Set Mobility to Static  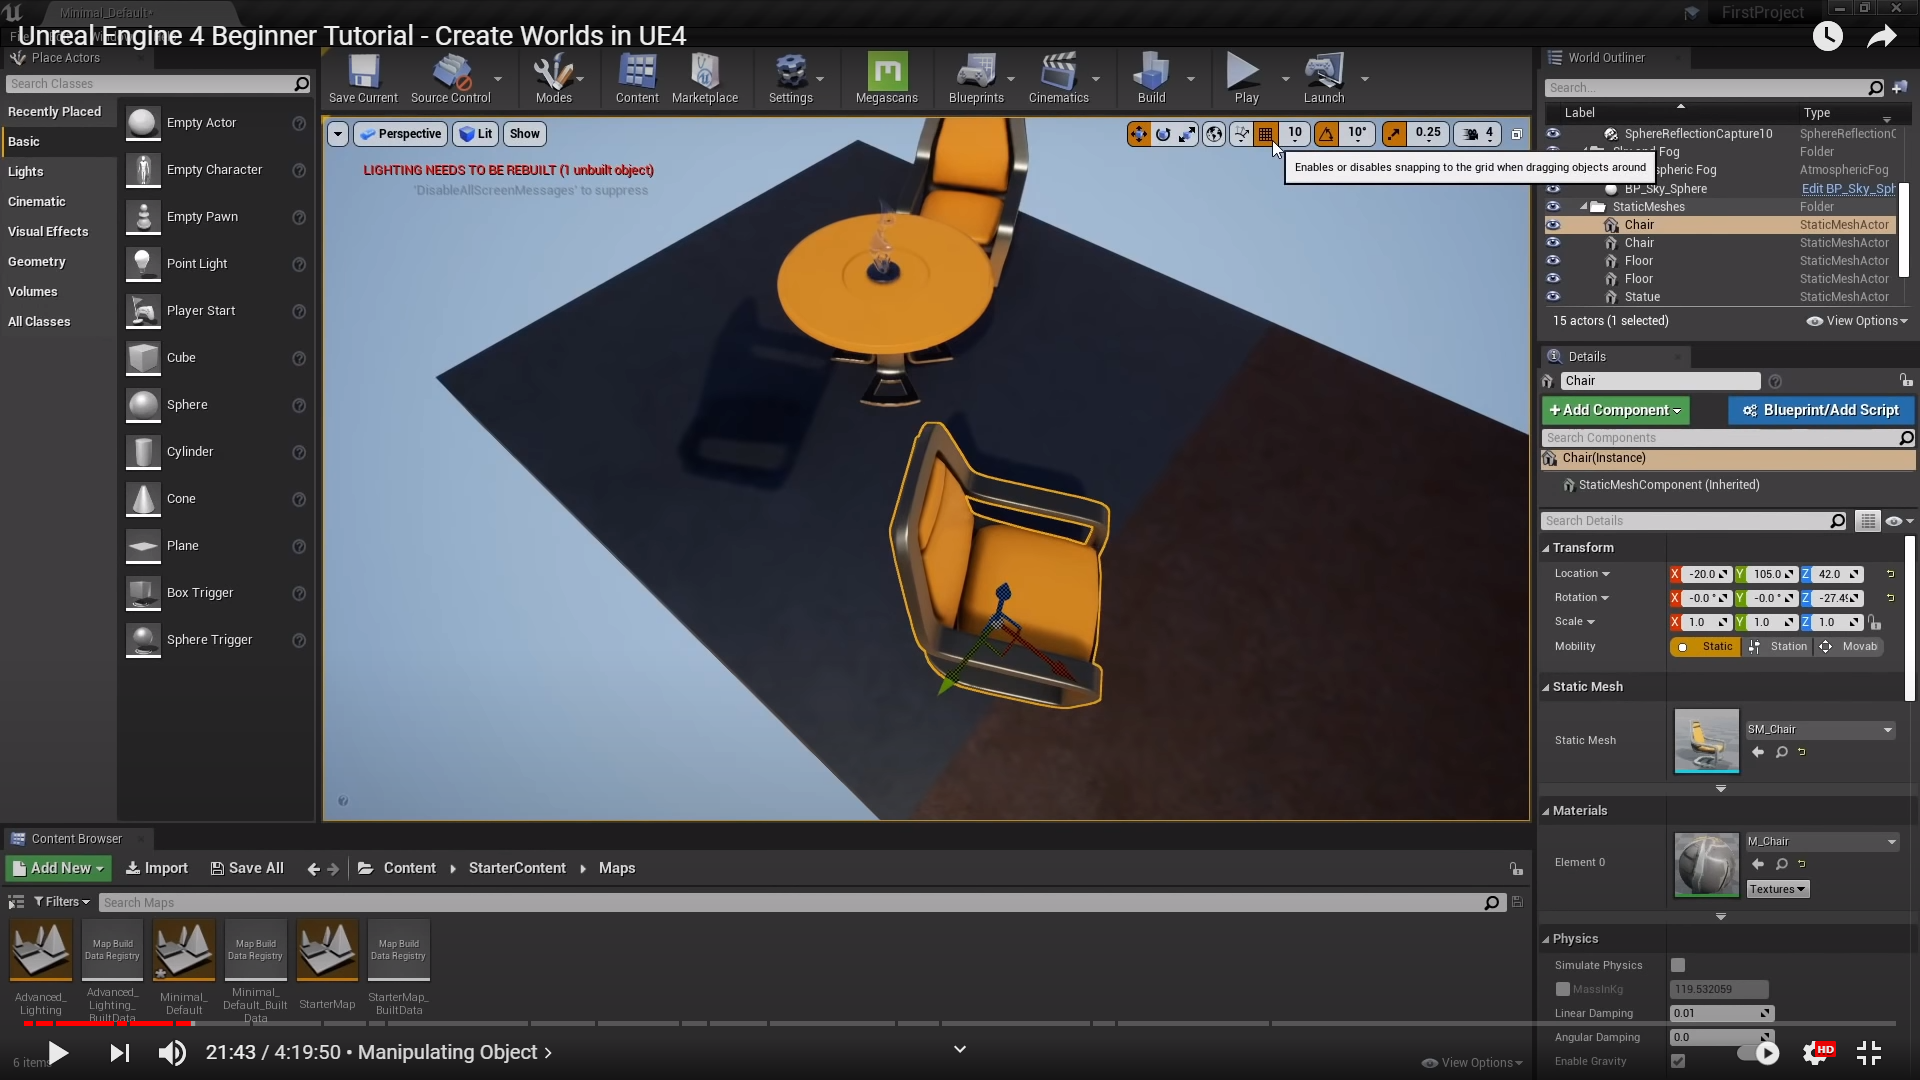[1706, 647]
